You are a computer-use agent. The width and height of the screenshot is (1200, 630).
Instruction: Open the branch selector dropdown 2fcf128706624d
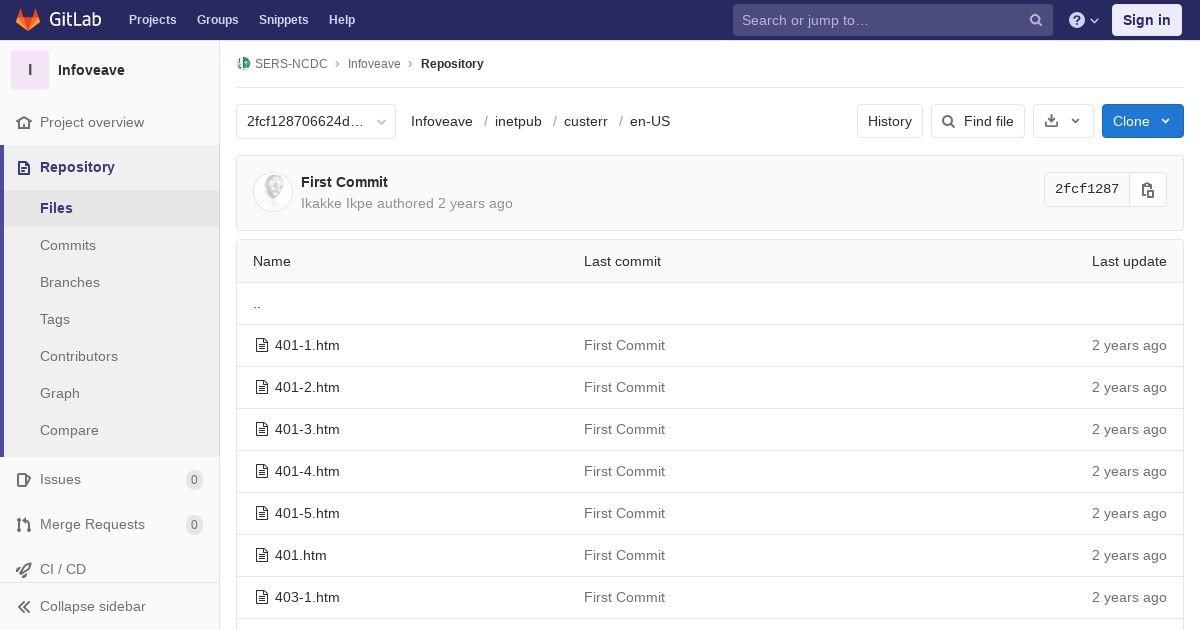click(316, 122)
